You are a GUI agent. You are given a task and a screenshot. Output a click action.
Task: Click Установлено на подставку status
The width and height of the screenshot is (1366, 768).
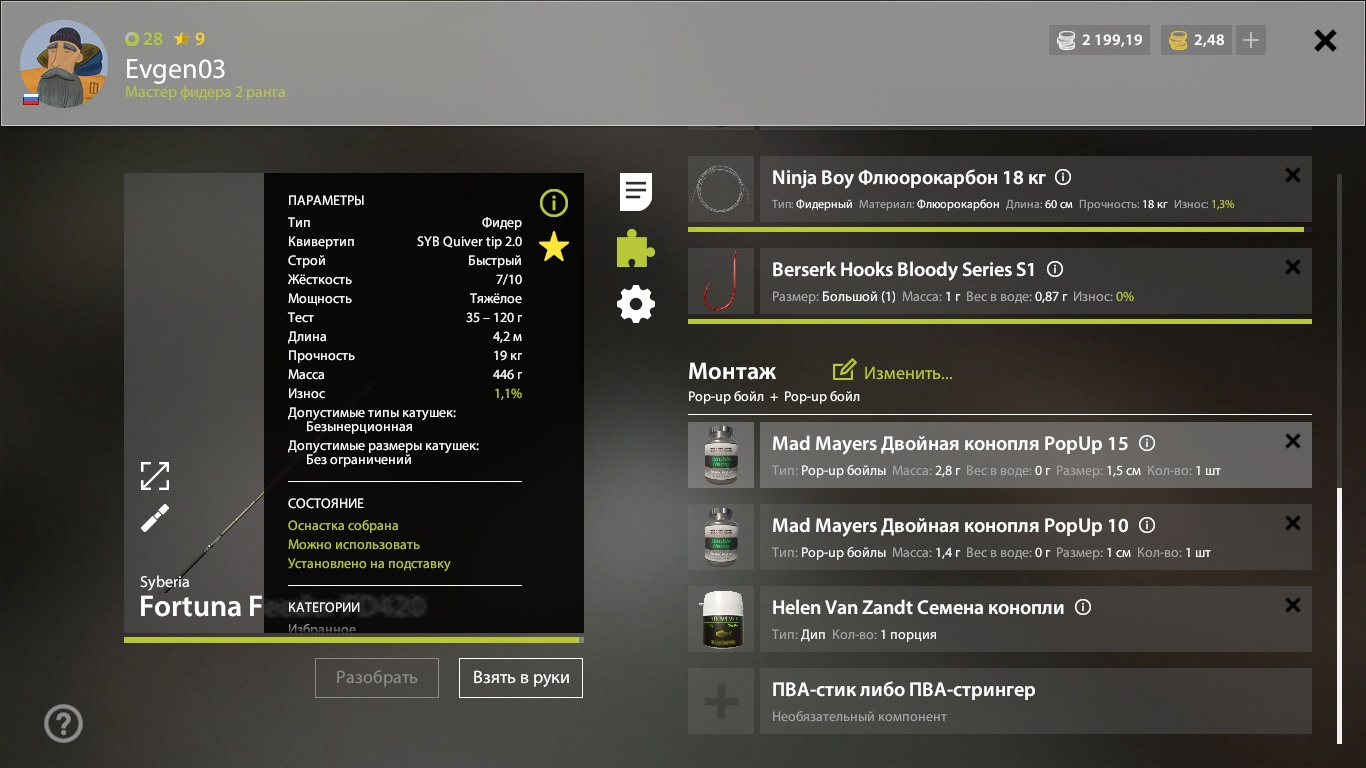(x=369, y=564)
